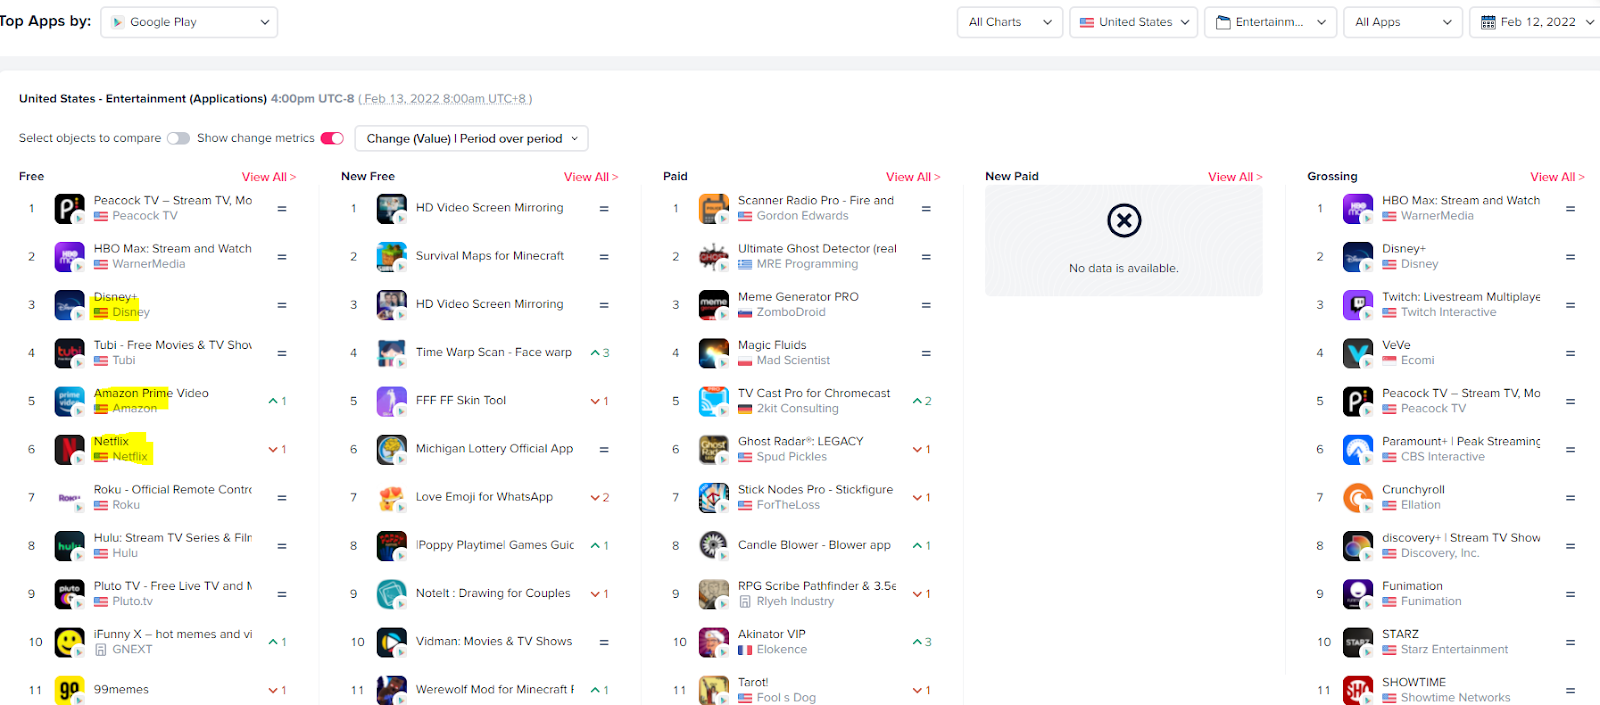The width and height of the screenshot is (1600, 705).
Task: Open the Roku remote app icon
Action: tap(69, 497)
